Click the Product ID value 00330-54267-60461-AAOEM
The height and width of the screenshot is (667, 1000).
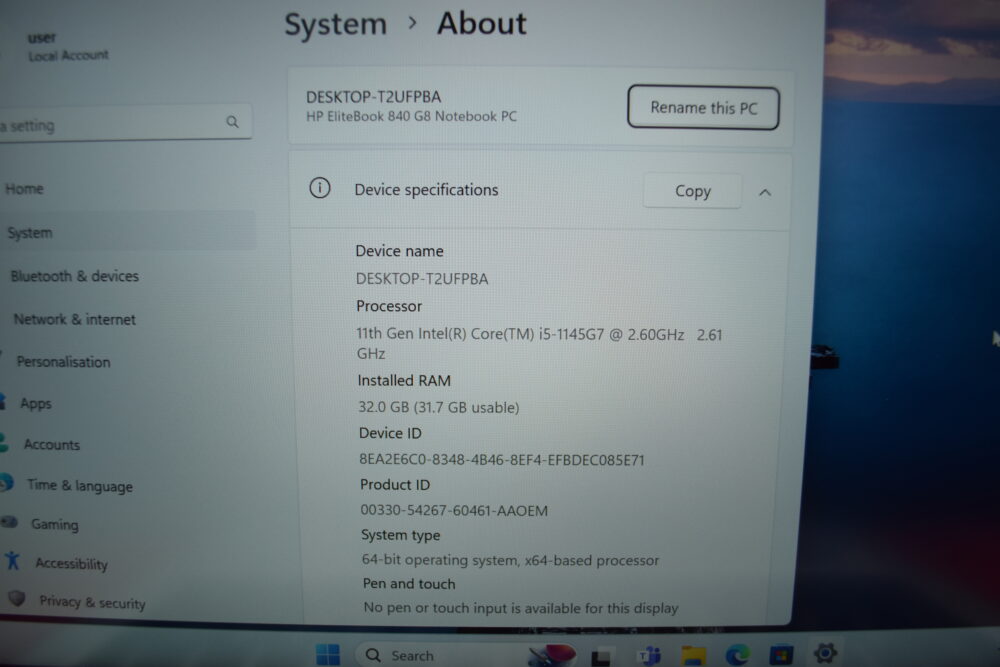click(454, 510)
